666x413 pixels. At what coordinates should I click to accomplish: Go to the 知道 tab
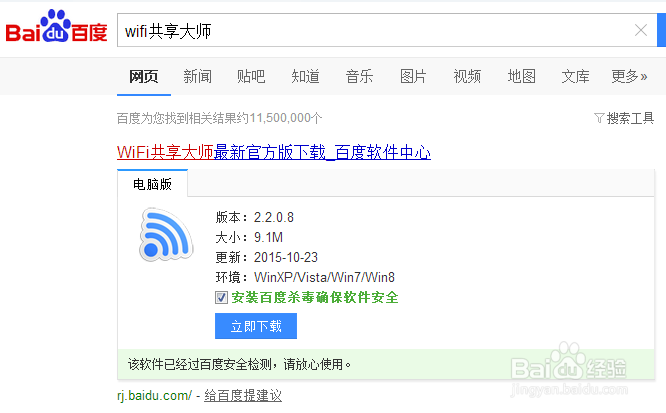(x=305, y=76)
